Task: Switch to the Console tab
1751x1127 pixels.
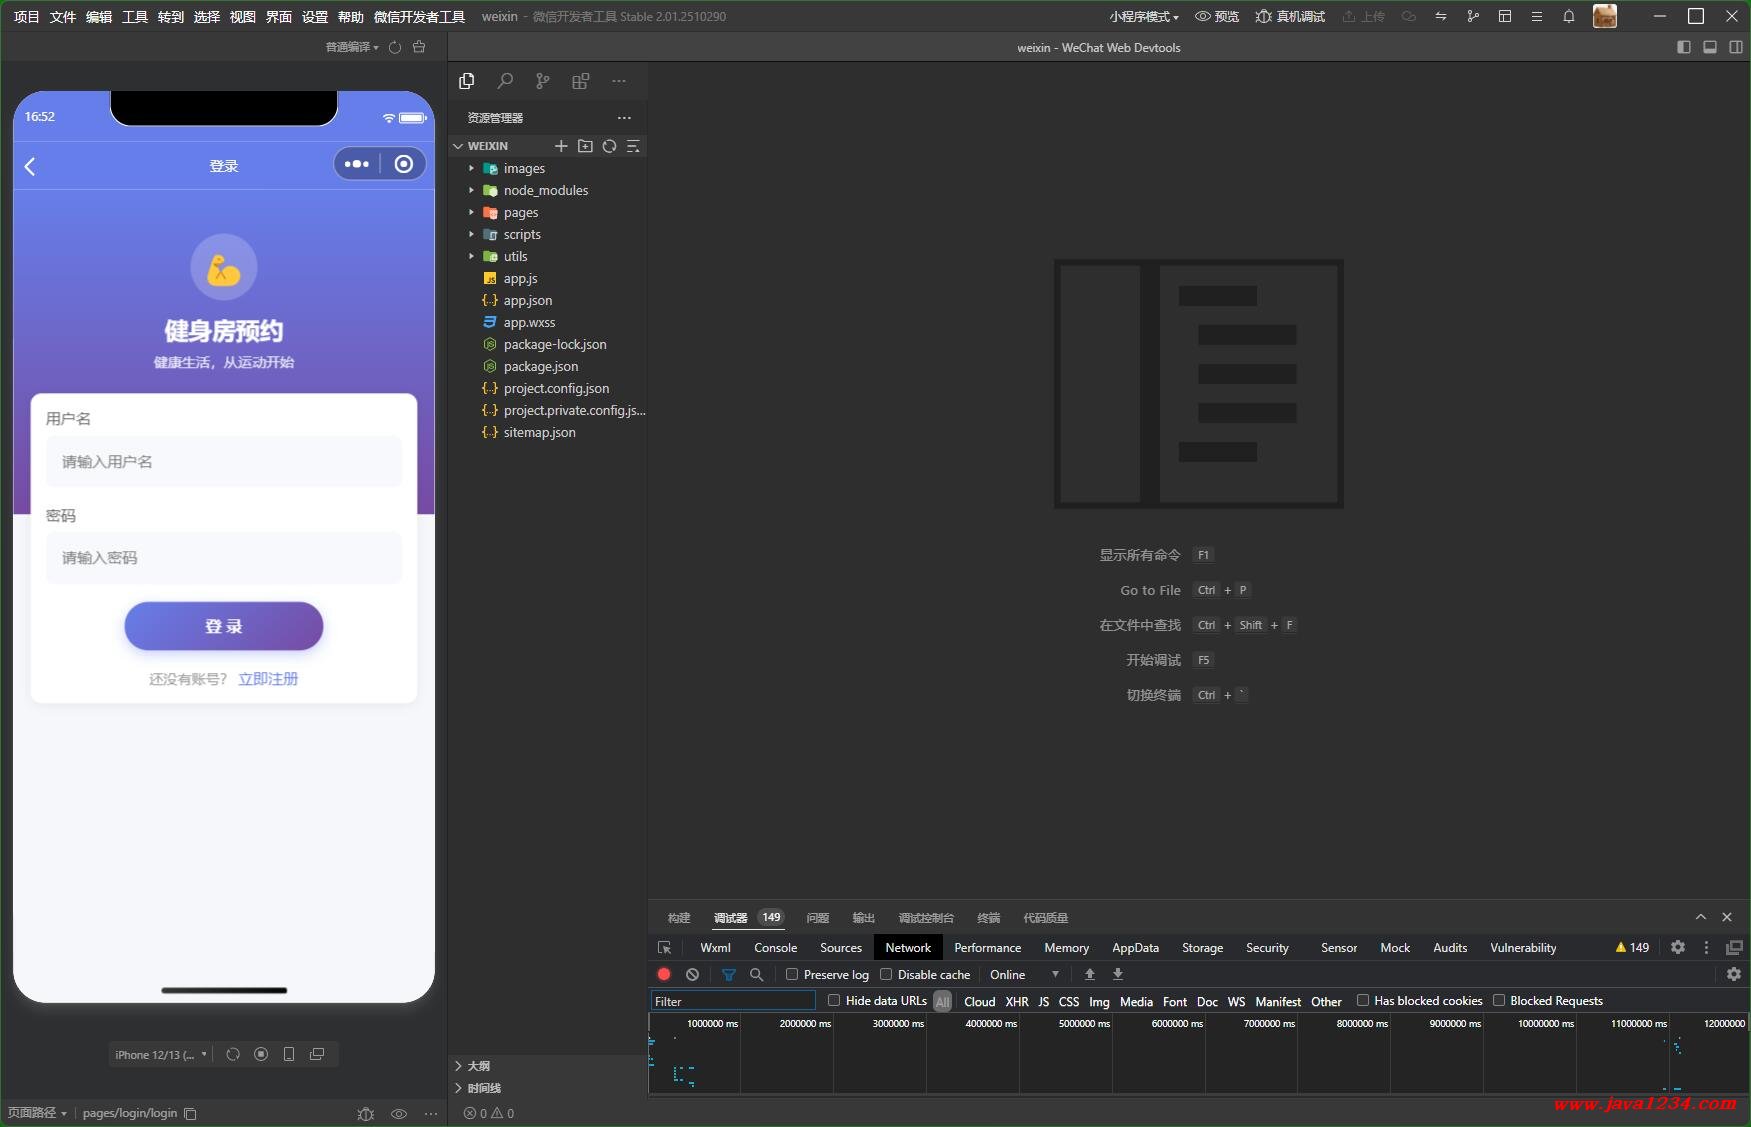Action: click(x=775, y=947)
